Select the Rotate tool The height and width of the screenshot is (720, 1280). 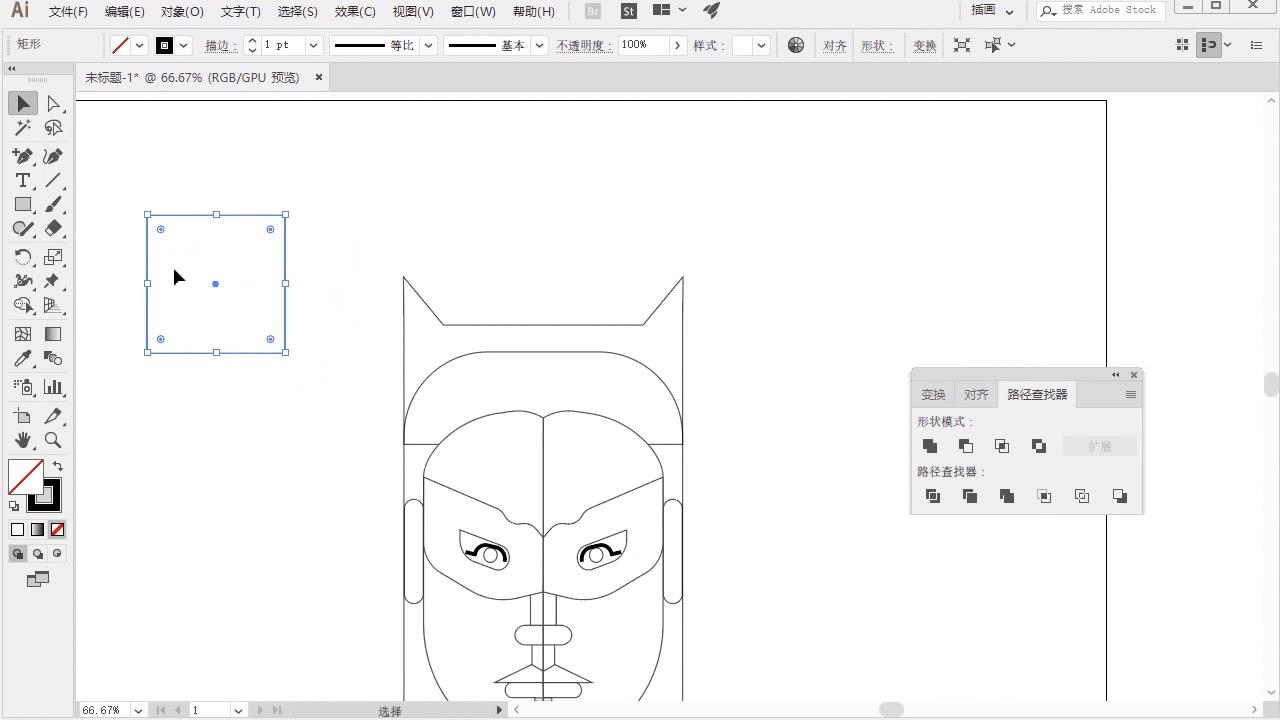[x=23, y=258]
